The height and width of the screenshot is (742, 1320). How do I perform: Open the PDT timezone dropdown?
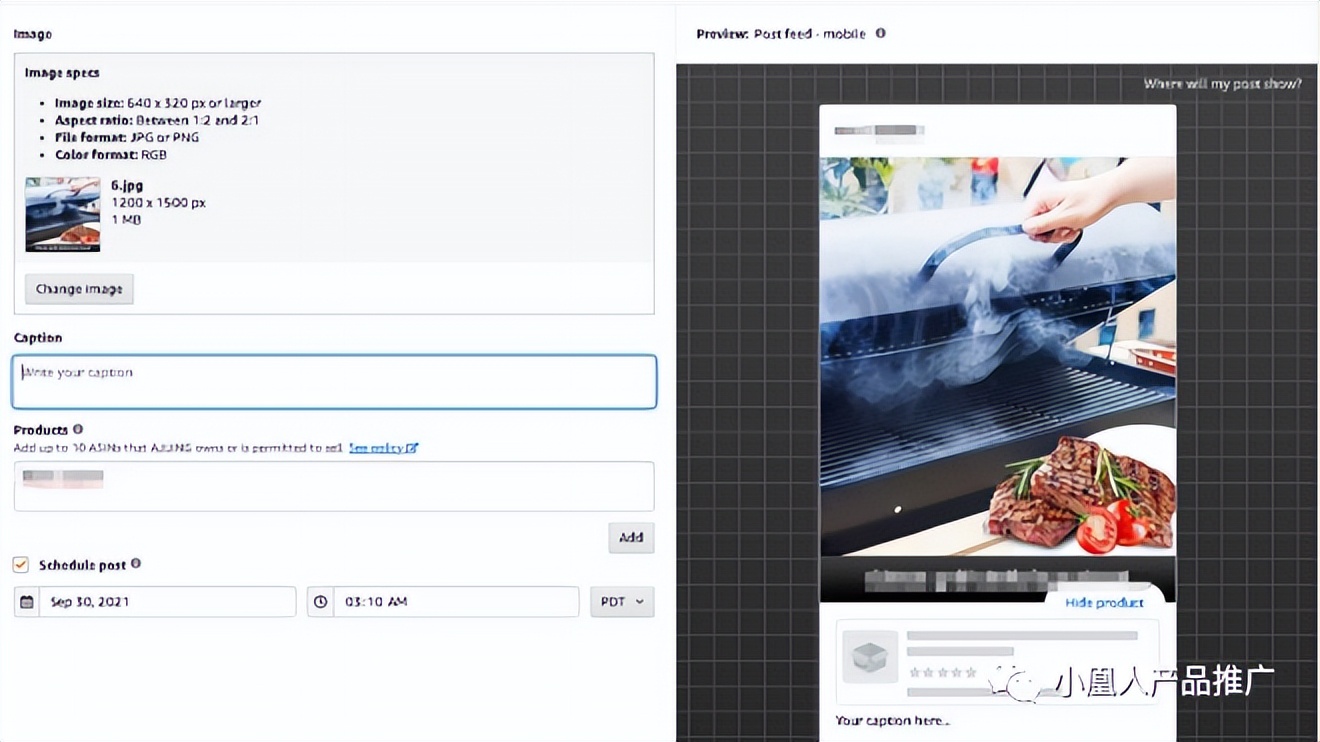click(x=622, y=602)
